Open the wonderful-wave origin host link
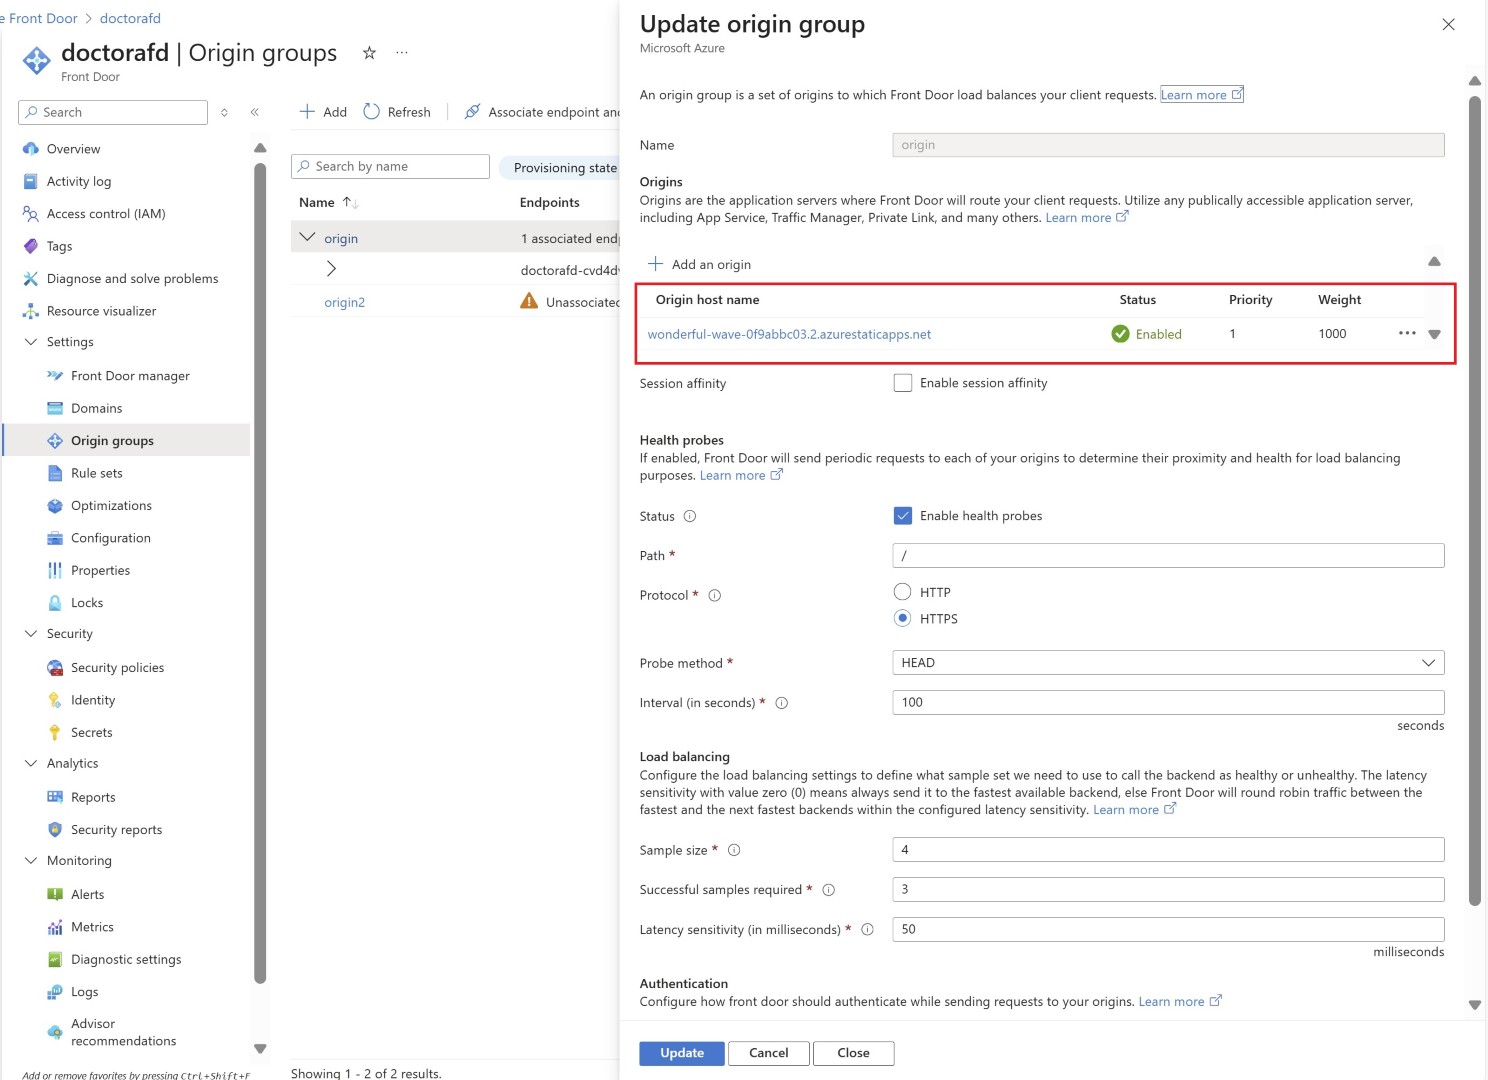The height and width of the screenshot is (1080, 1488). point(789,334)
